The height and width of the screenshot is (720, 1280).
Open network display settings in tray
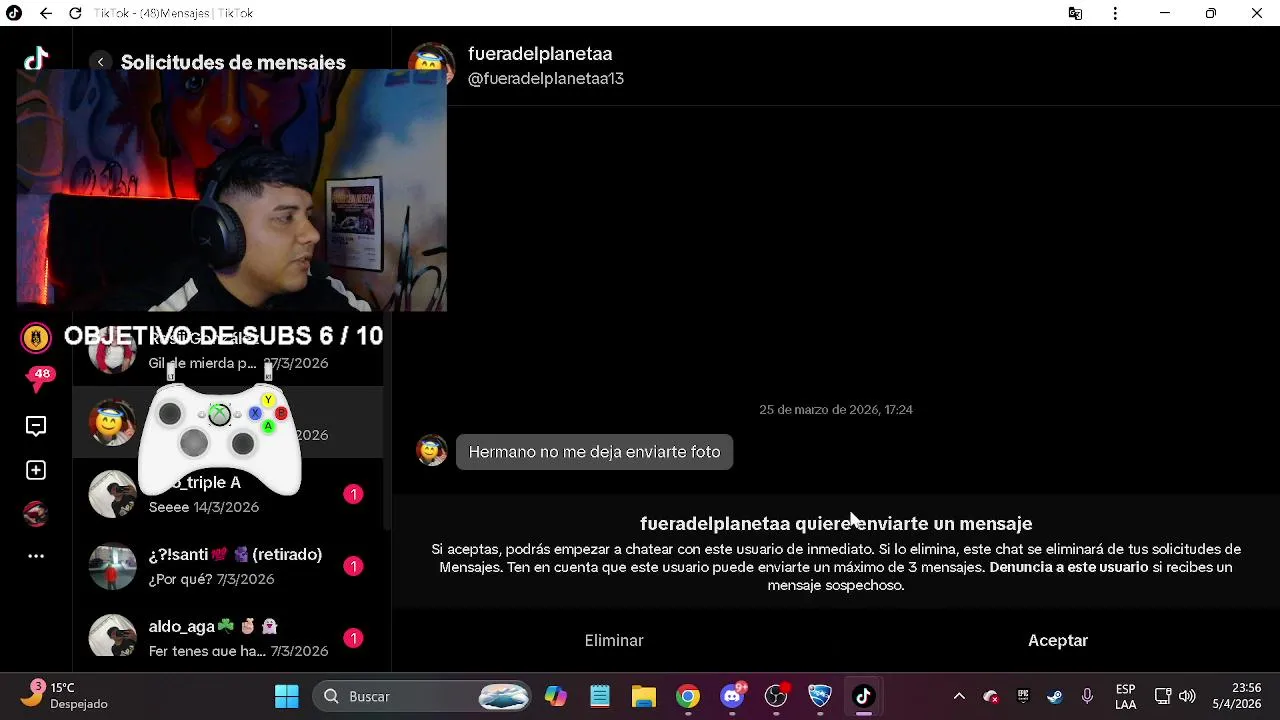click(x=1163, y=696)
